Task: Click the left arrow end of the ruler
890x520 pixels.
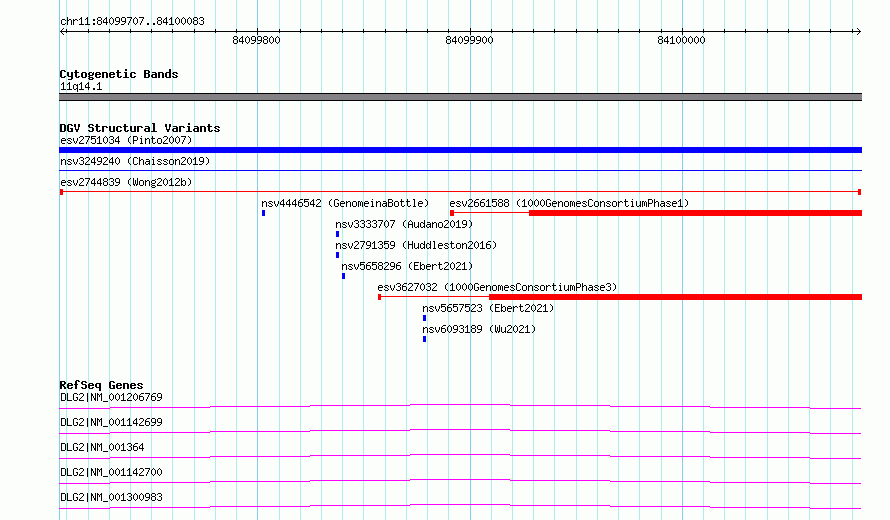Action: 62,31
